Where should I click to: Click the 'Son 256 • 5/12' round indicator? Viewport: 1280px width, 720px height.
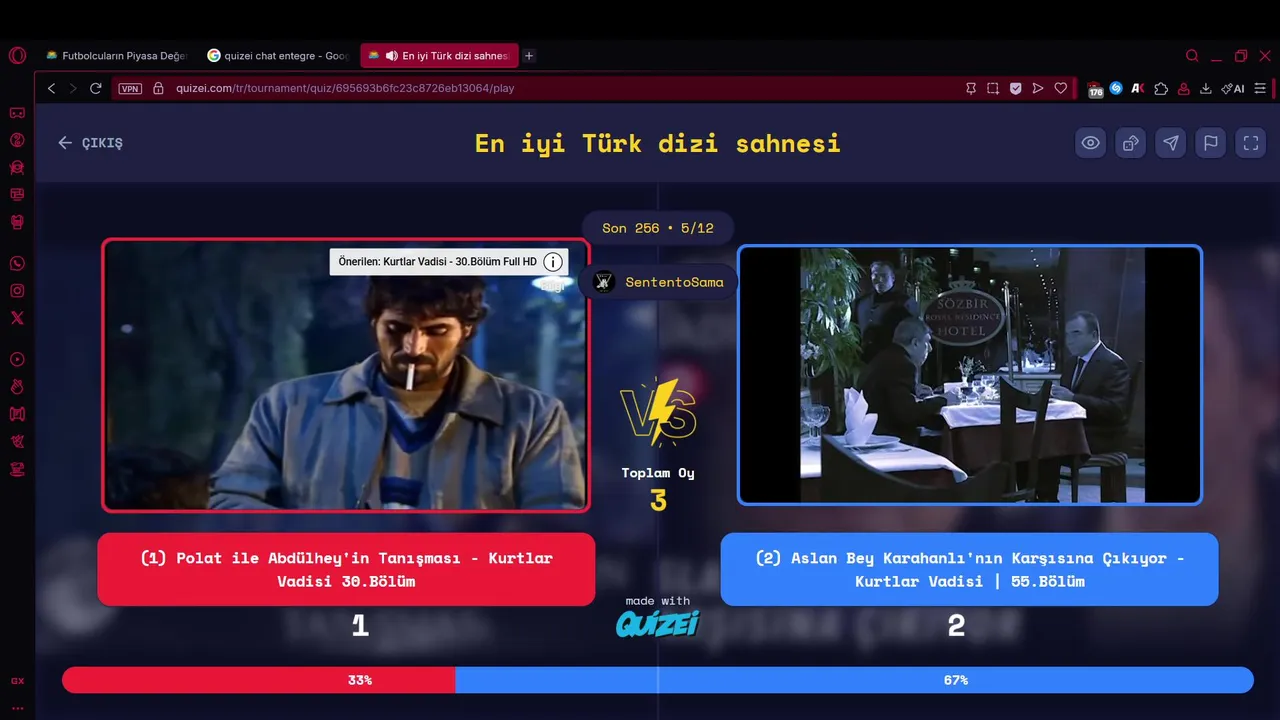pos(658,228)
